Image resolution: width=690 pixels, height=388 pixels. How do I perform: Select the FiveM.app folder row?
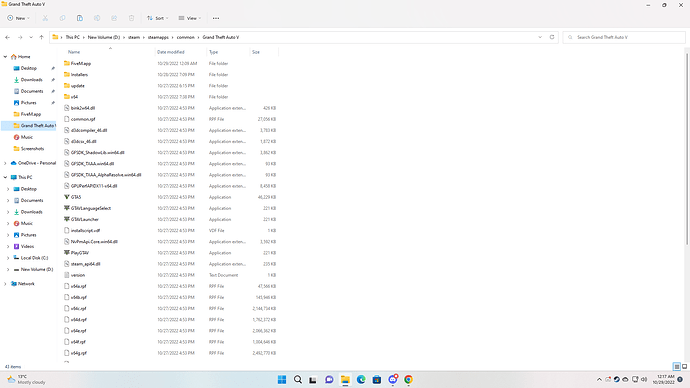tap(170, 63)
